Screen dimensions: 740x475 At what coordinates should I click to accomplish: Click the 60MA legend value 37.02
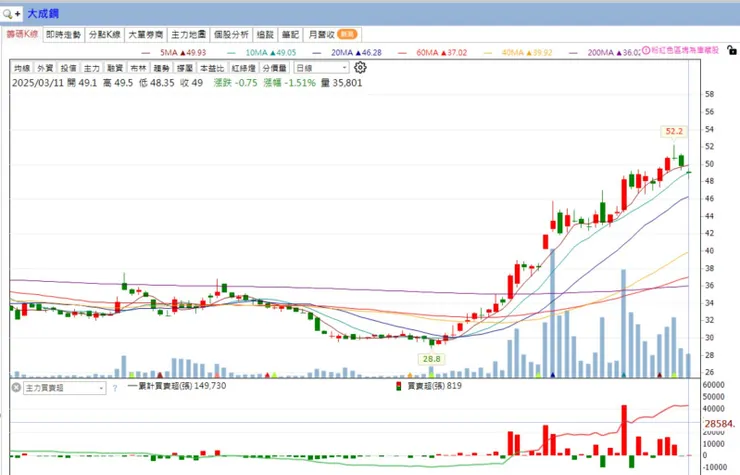(x=453, y=53)
